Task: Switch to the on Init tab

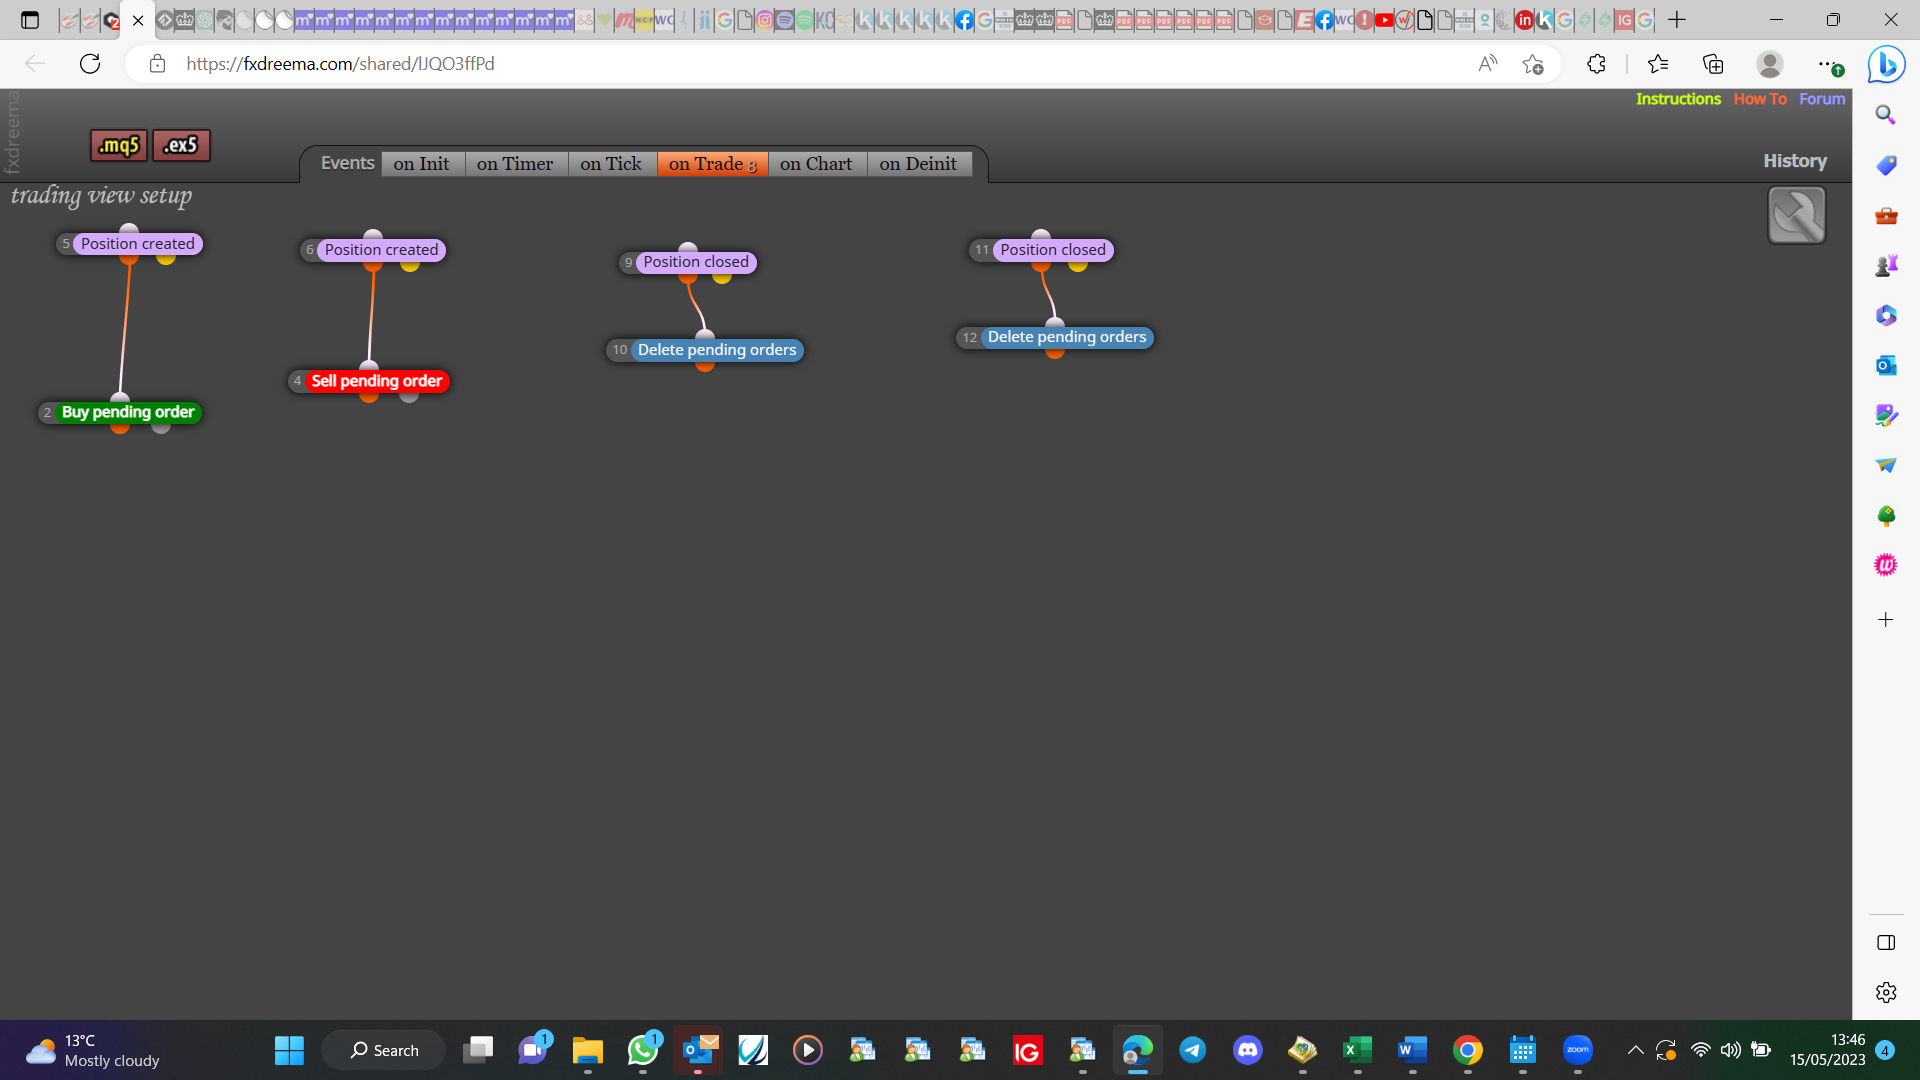Action: coord(421,164)
